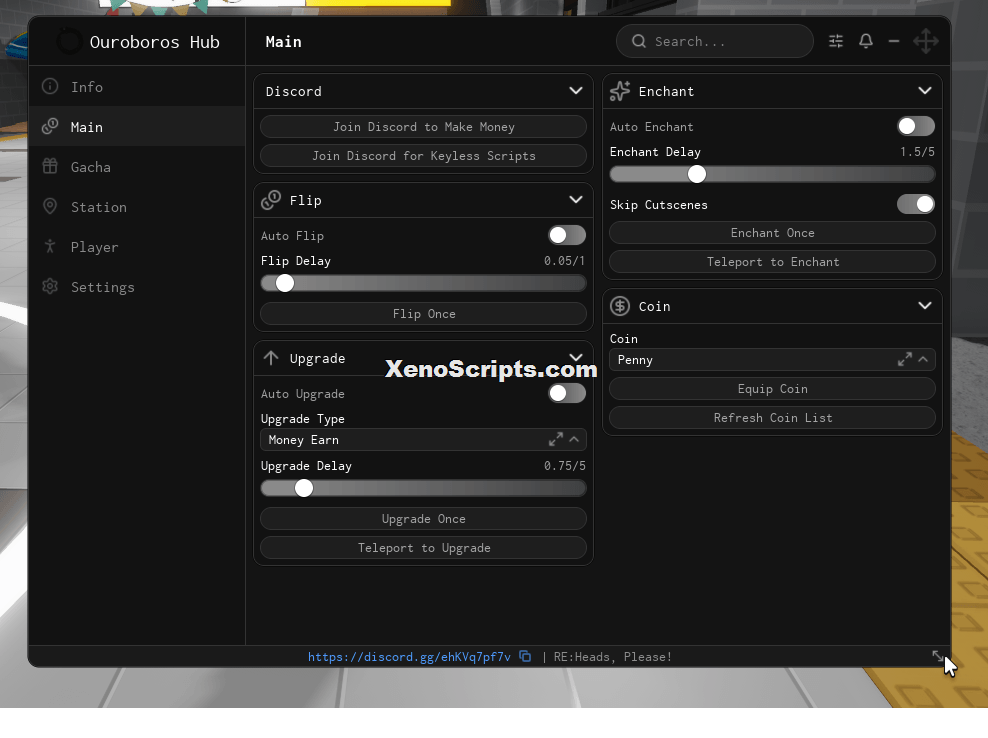Click the Enchant Delay slider handle

point(697,175)
